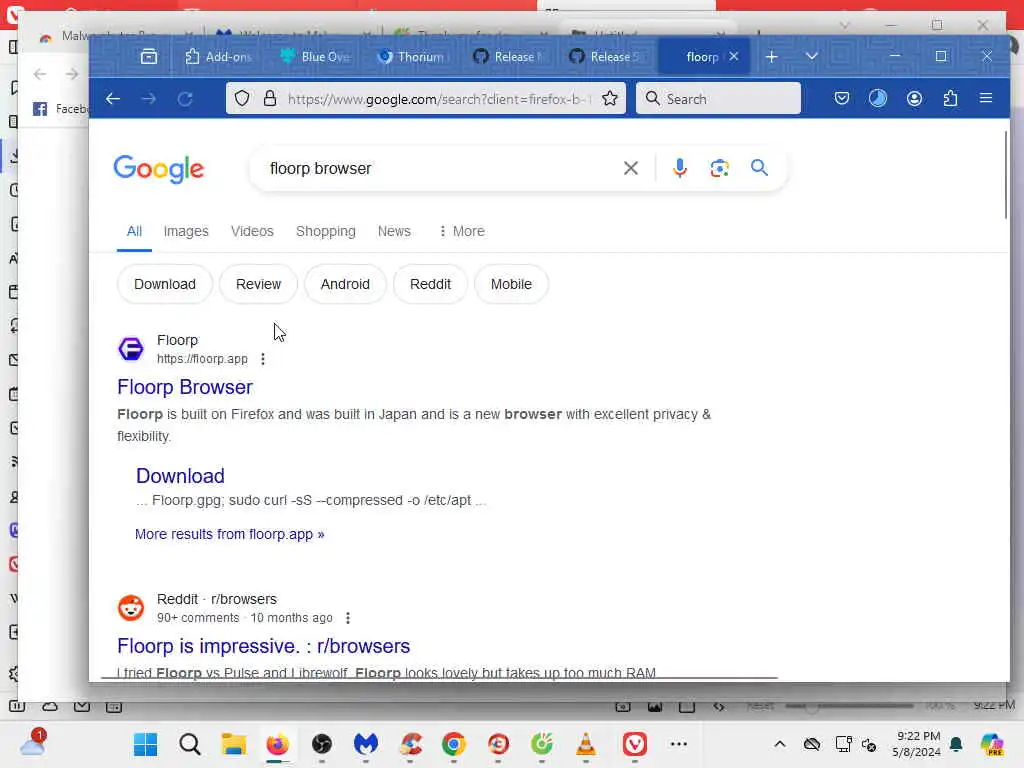The height and width of the screenshot is (768, 1024).
Task: Expand hidden system tray icons
Action: (780, 744)
